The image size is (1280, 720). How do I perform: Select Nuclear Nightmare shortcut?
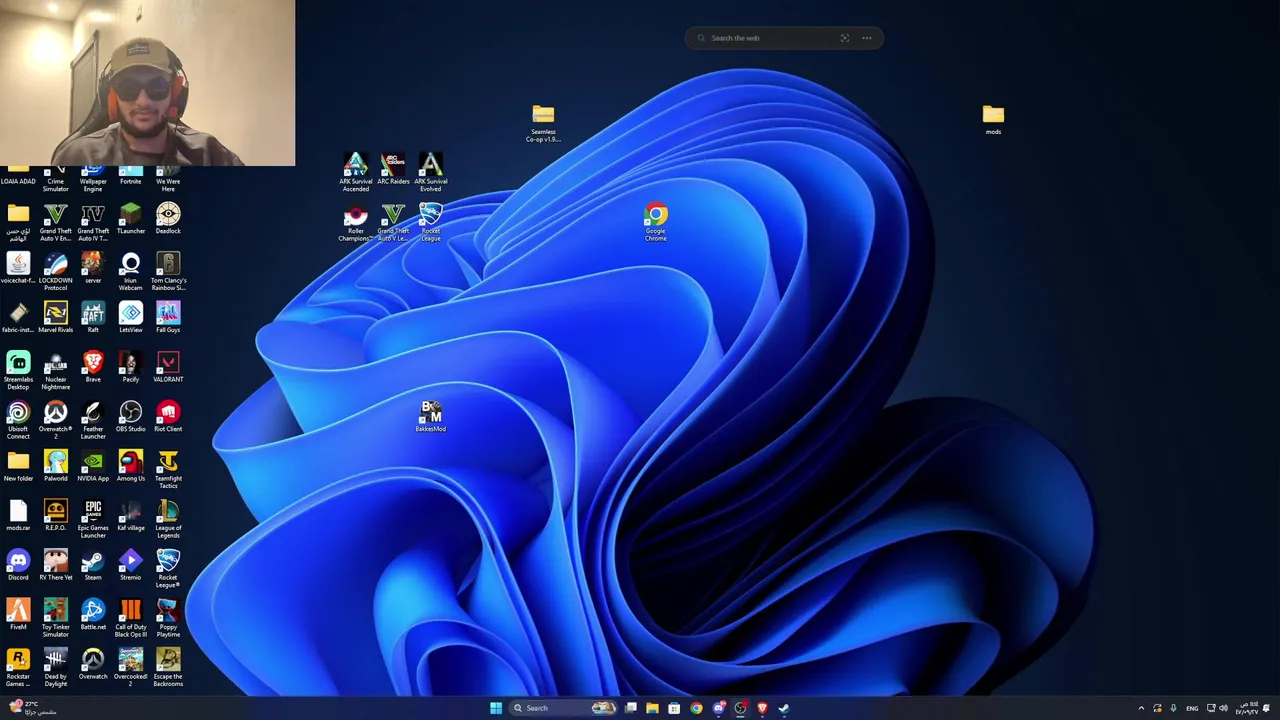(x=55, y=370)
